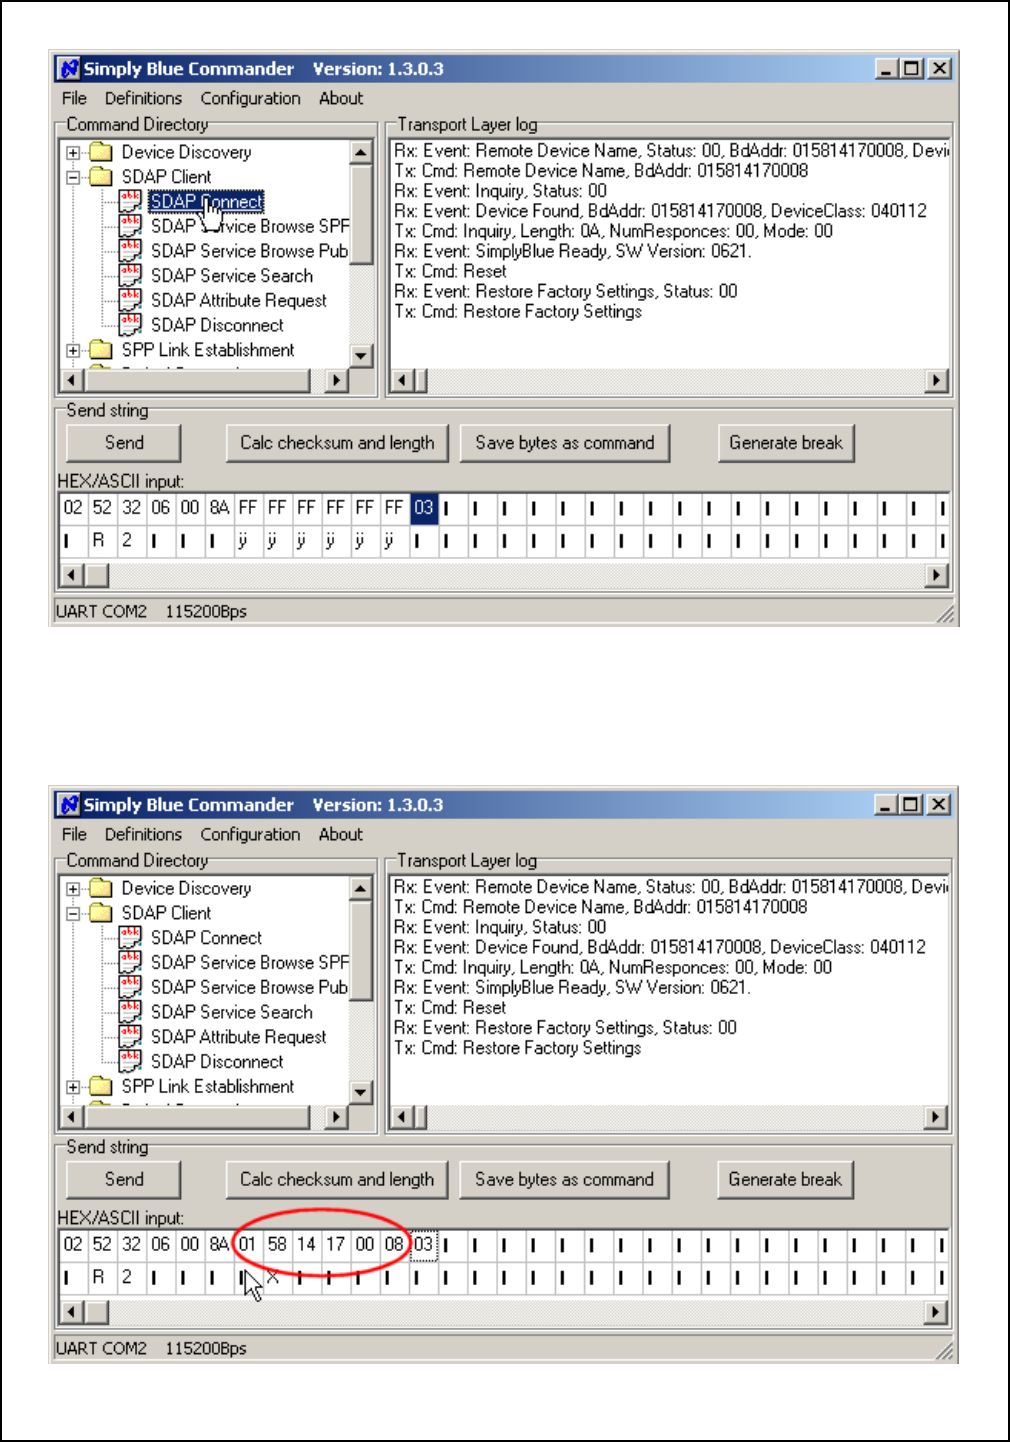Select hex byte 58 in lower window
Screen dimensions: 1010x1442
click(277, 1244)
